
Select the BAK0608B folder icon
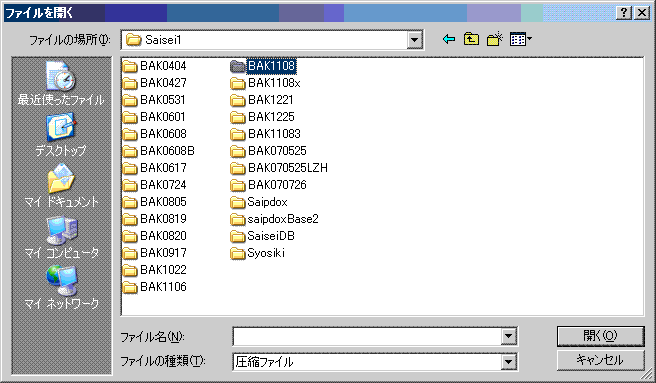tap(130, 151)
